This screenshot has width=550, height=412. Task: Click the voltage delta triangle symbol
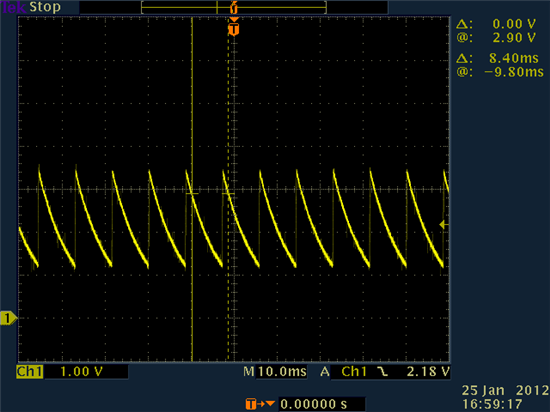pyautogui.click(x=464, y=24)
